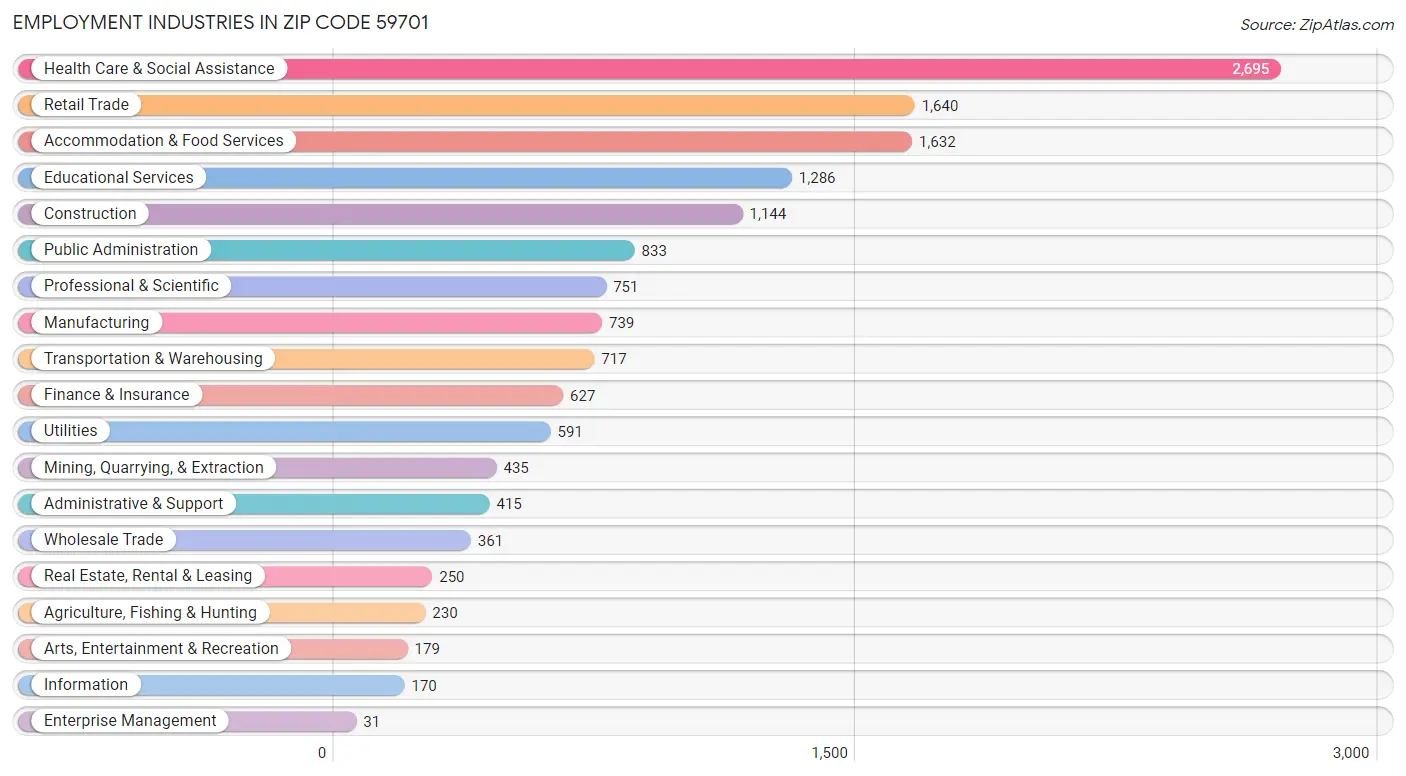The width and height of the screenshot is (1406, 776).
Task: Click the Transportation & Warehousing label
Action: pos(153,358)
